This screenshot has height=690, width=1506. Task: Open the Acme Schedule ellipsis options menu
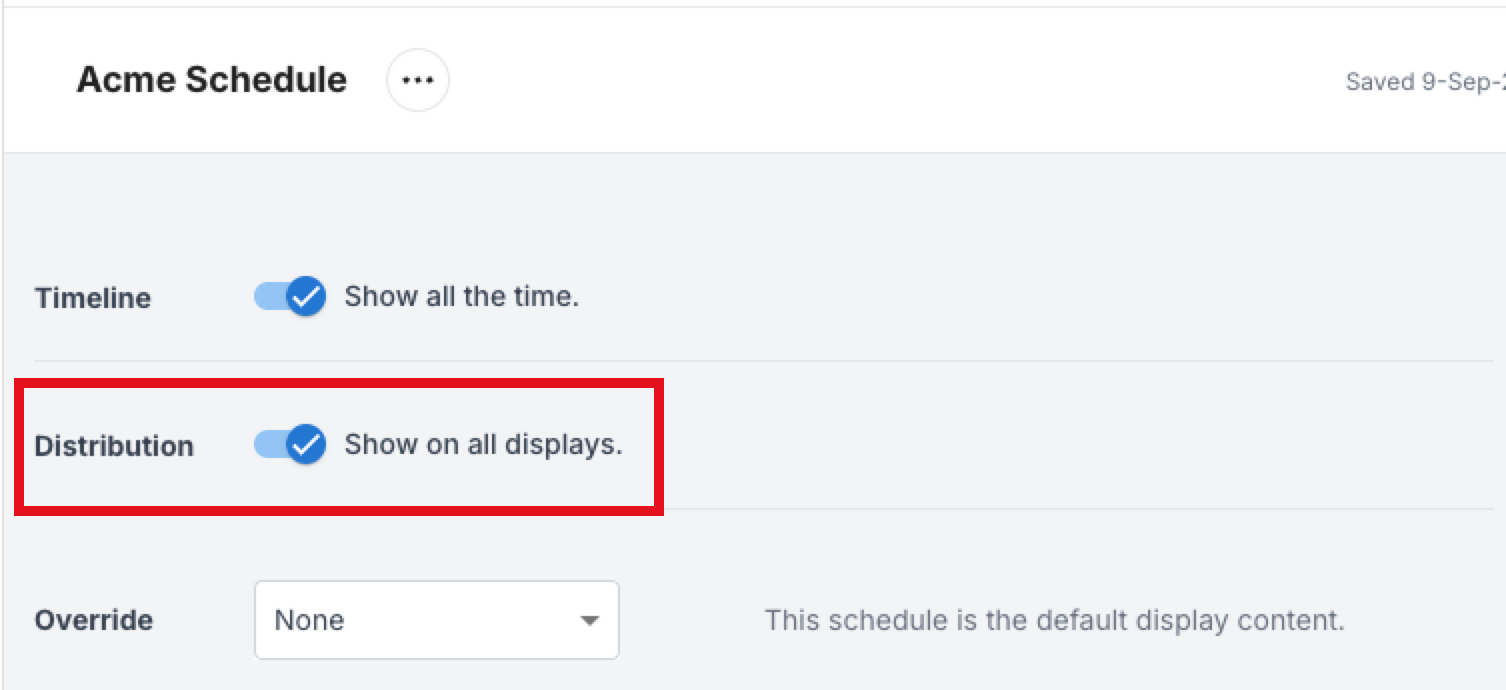tap(418, 80)
